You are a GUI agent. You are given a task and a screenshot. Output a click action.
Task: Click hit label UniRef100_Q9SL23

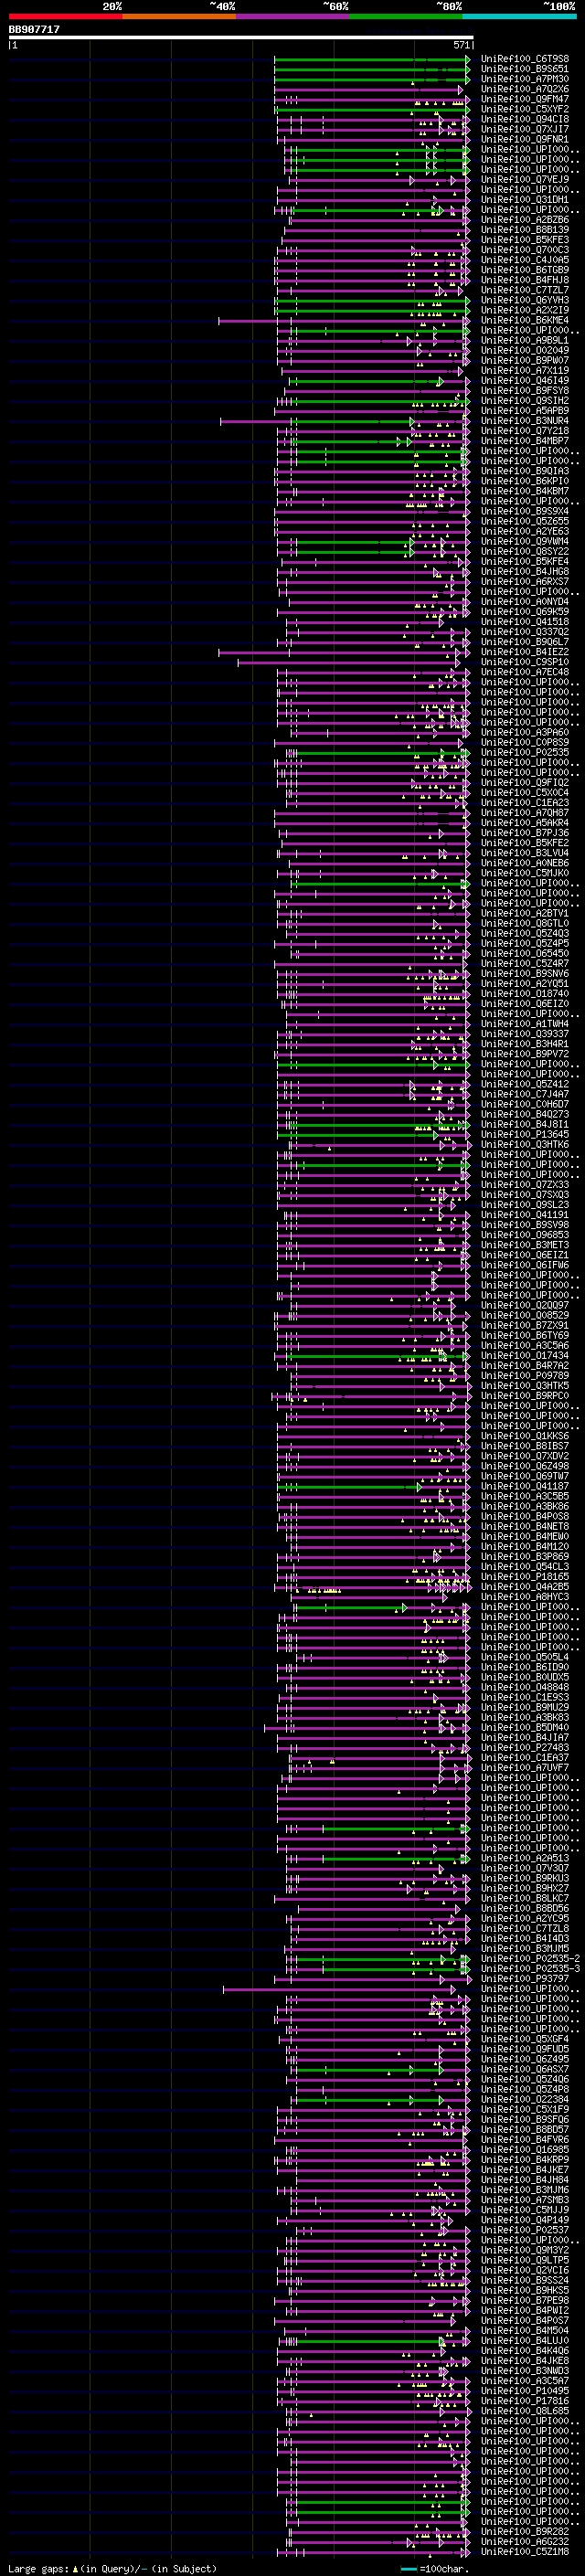coord(525,1205)
